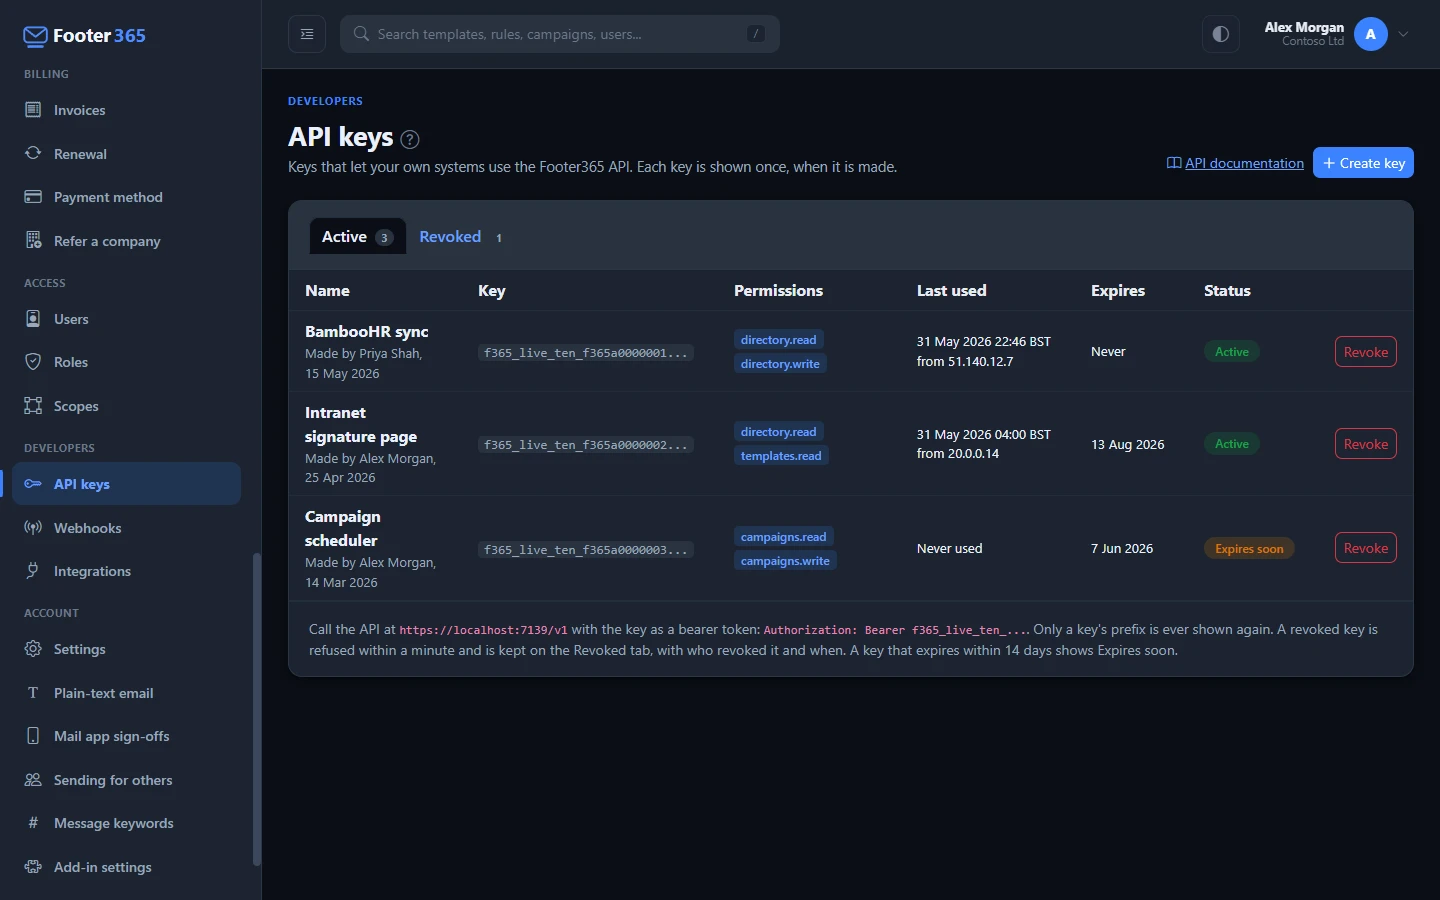Open the help icon beside API keys
This screenshot has width=1440, height=900.
(x=410, y=139)
